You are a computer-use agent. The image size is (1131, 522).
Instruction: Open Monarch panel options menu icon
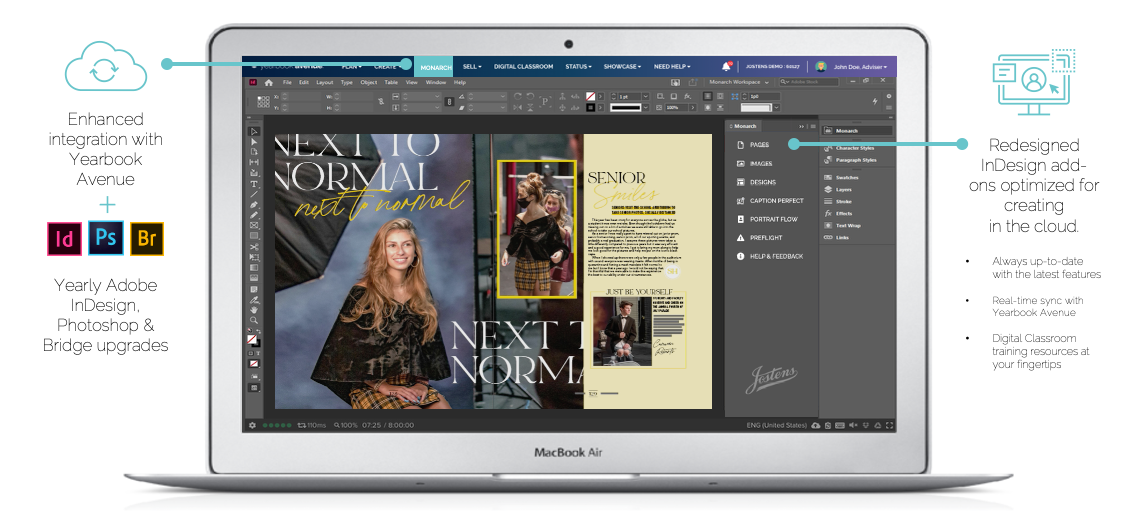click(813, 126)
